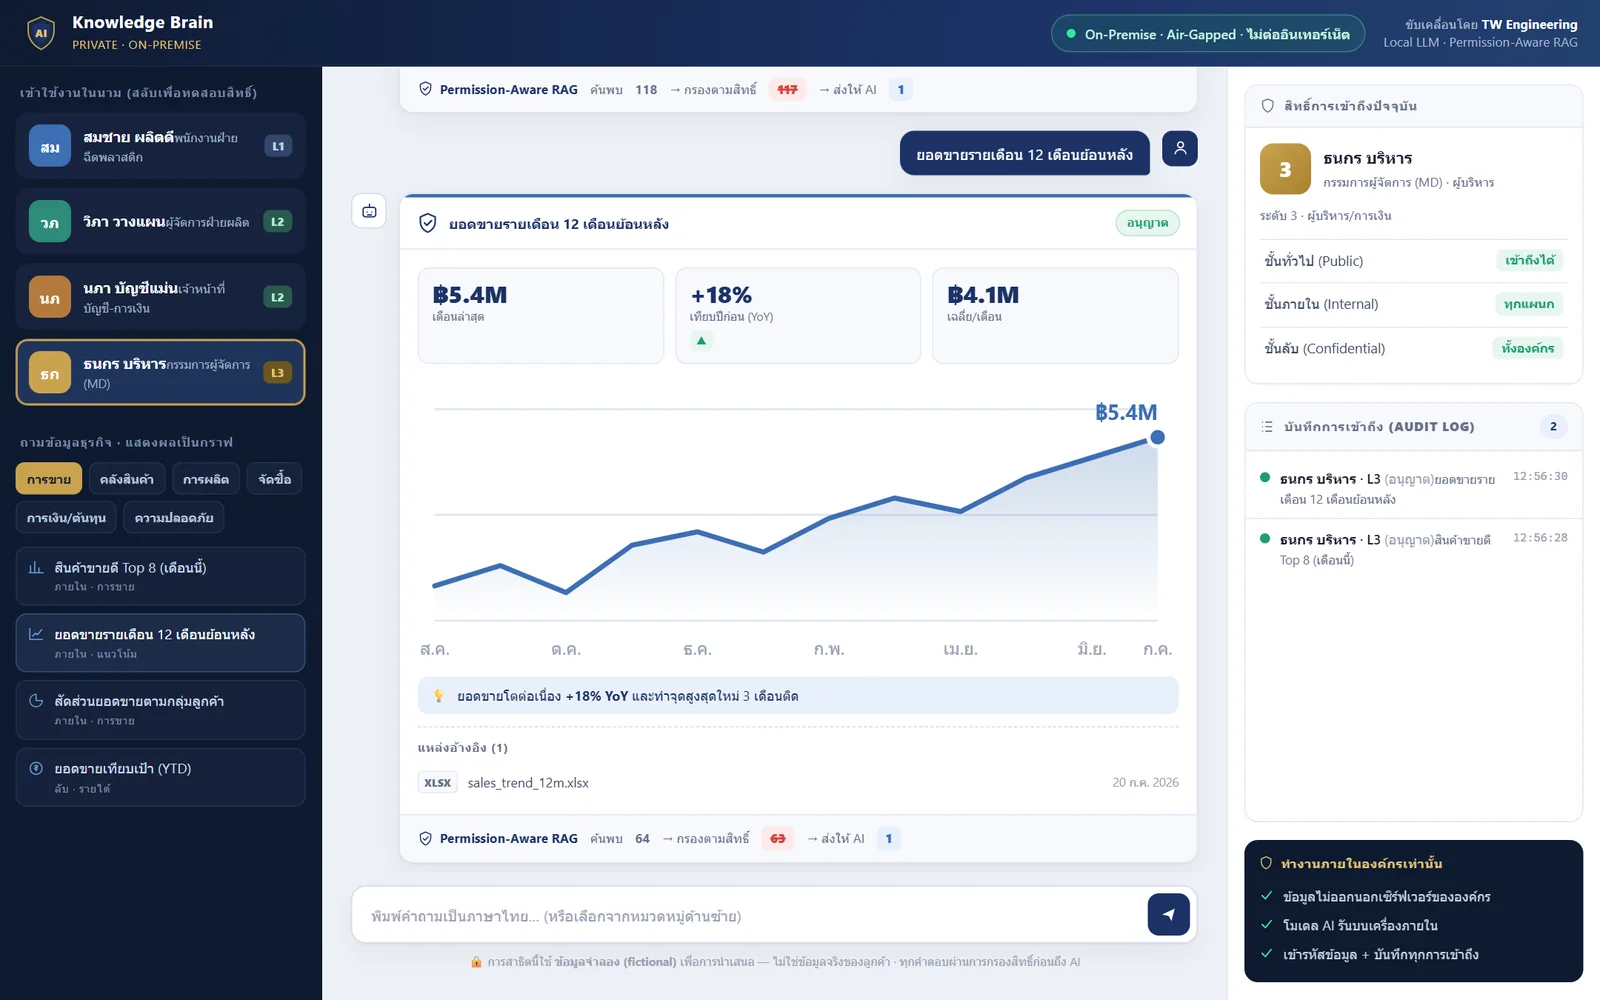Select the การขาย category tab

(49, 479)
